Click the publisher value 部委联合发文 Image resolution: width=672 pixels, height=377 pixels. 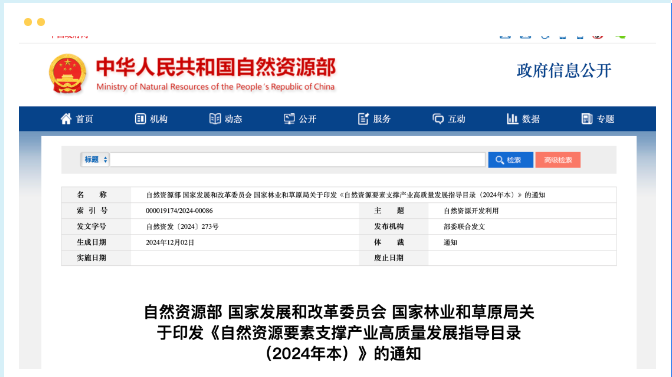pyautogui.click(x=464, y=226)
